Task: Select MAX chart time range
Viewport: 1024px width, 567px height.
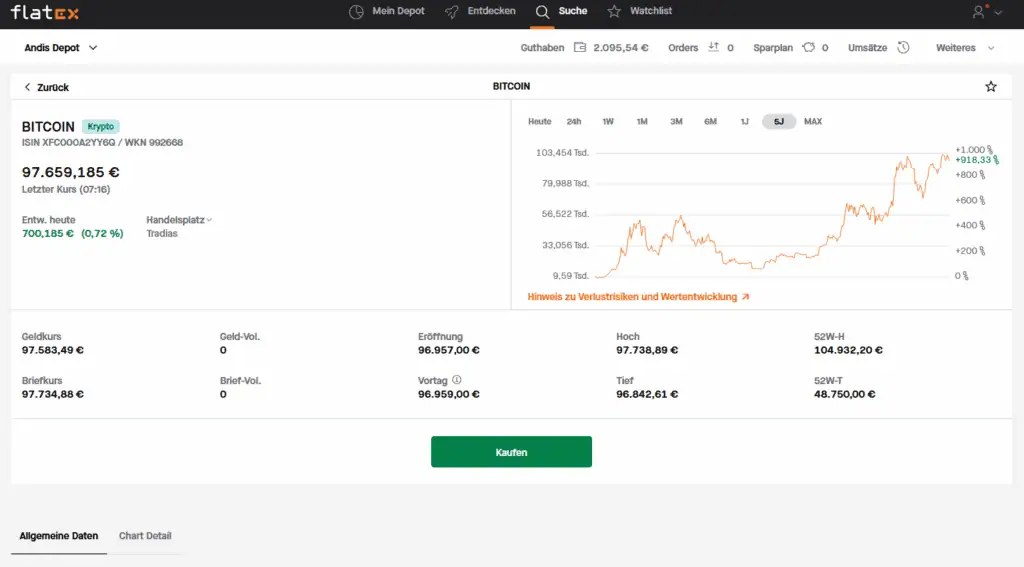Action: click(x=813, y=122)
